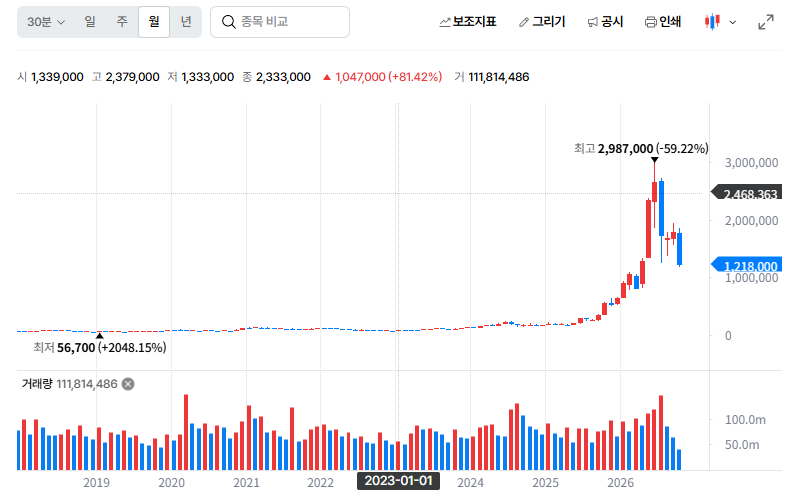The height and width of the screenshot is (501, 791).
Task: Expand the chart type dropdown arrow
Action: (x=733, y=22)
